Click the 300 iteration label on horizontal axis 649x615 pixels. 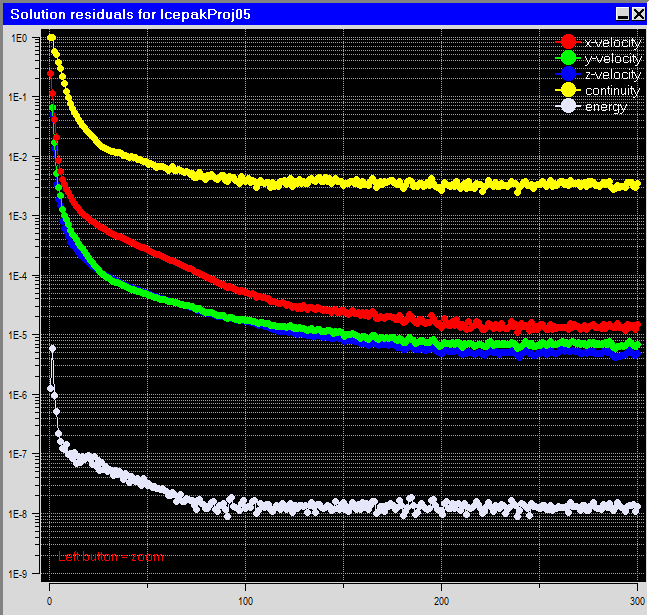(637, 601)
